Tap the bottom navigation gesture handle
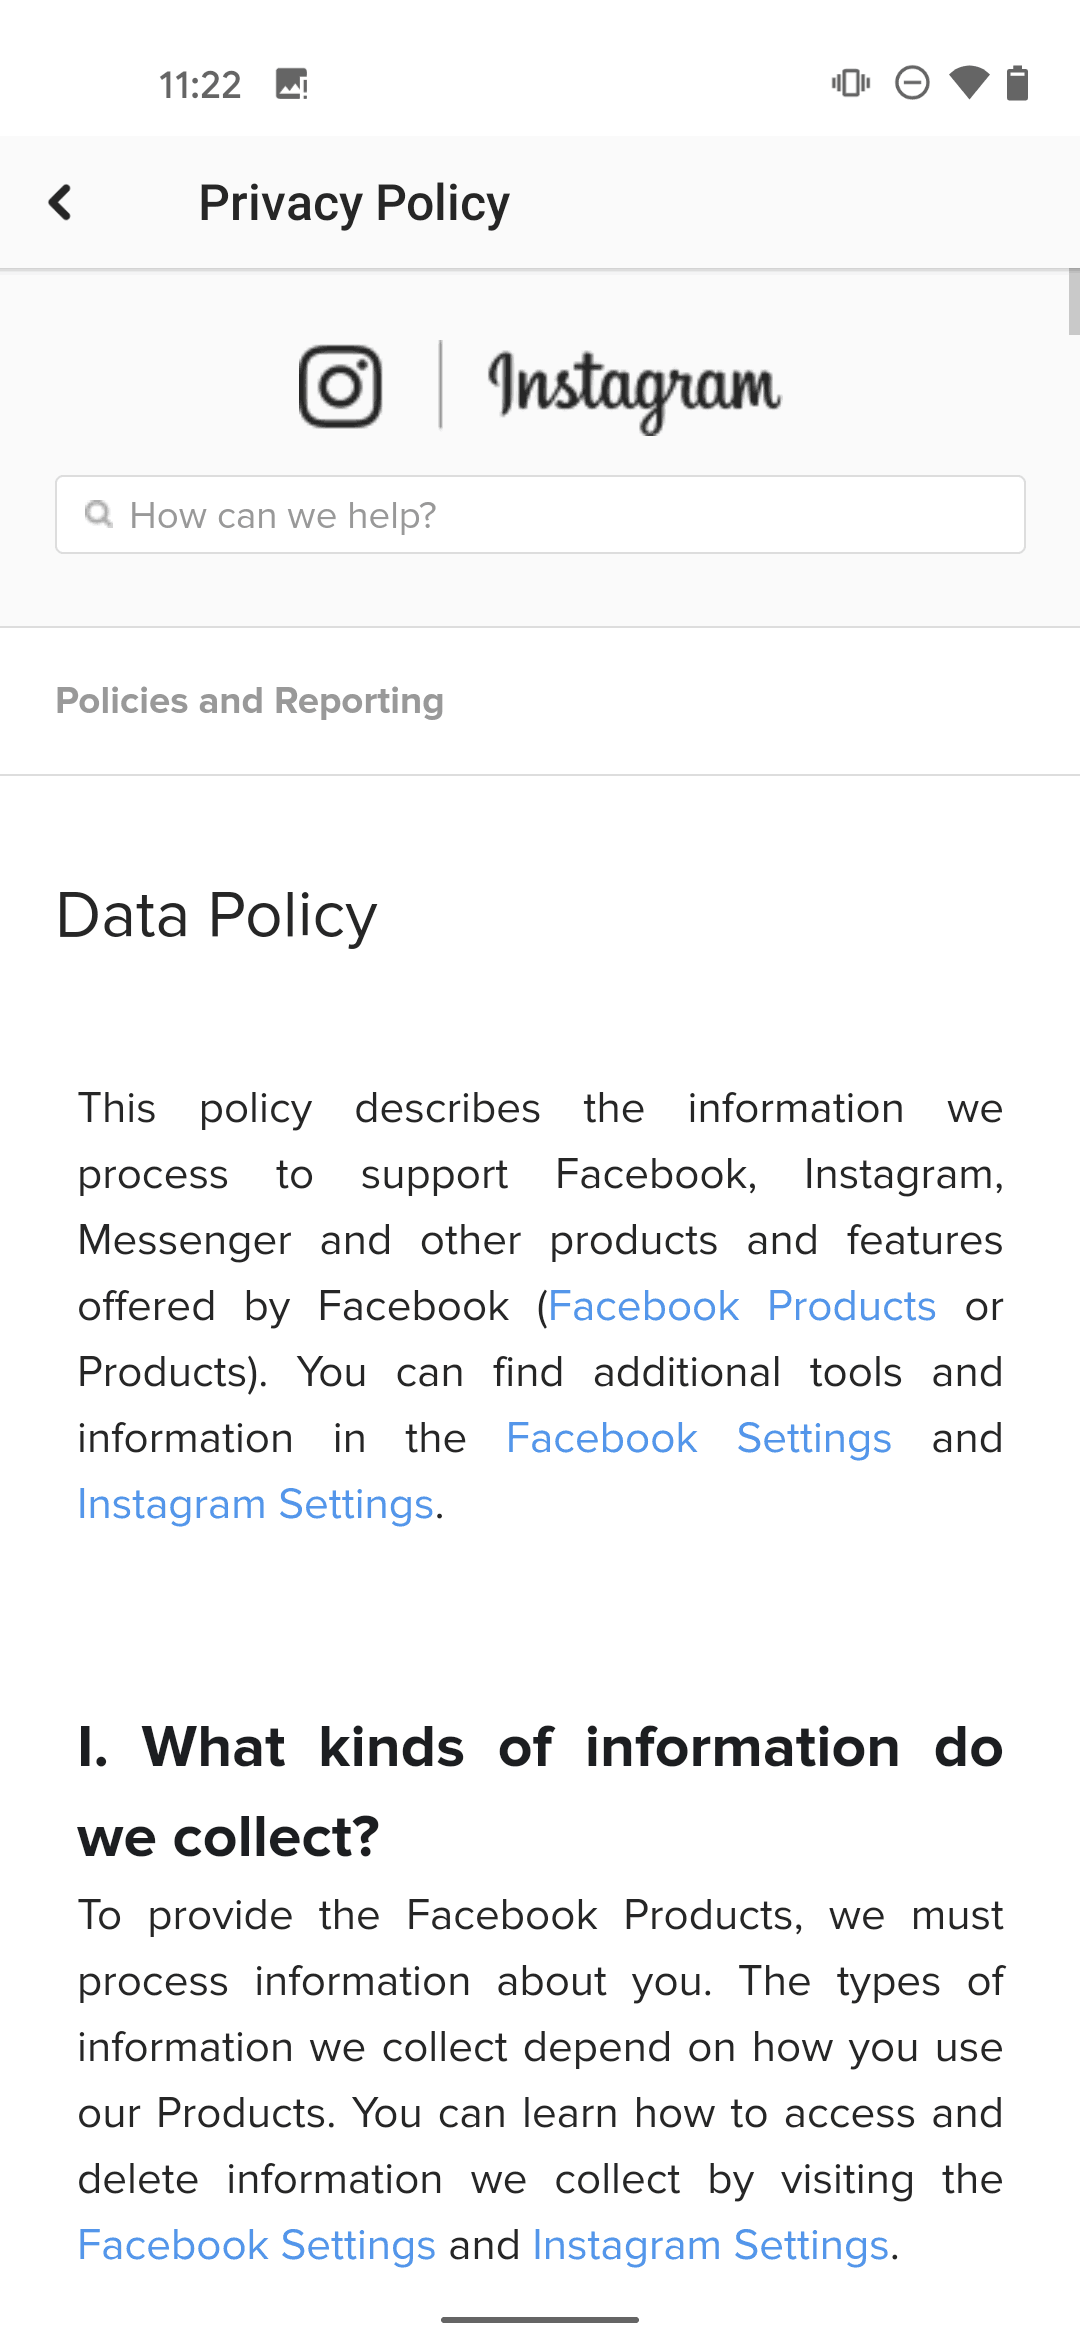1080x2340 pixels. (540, 2319)
